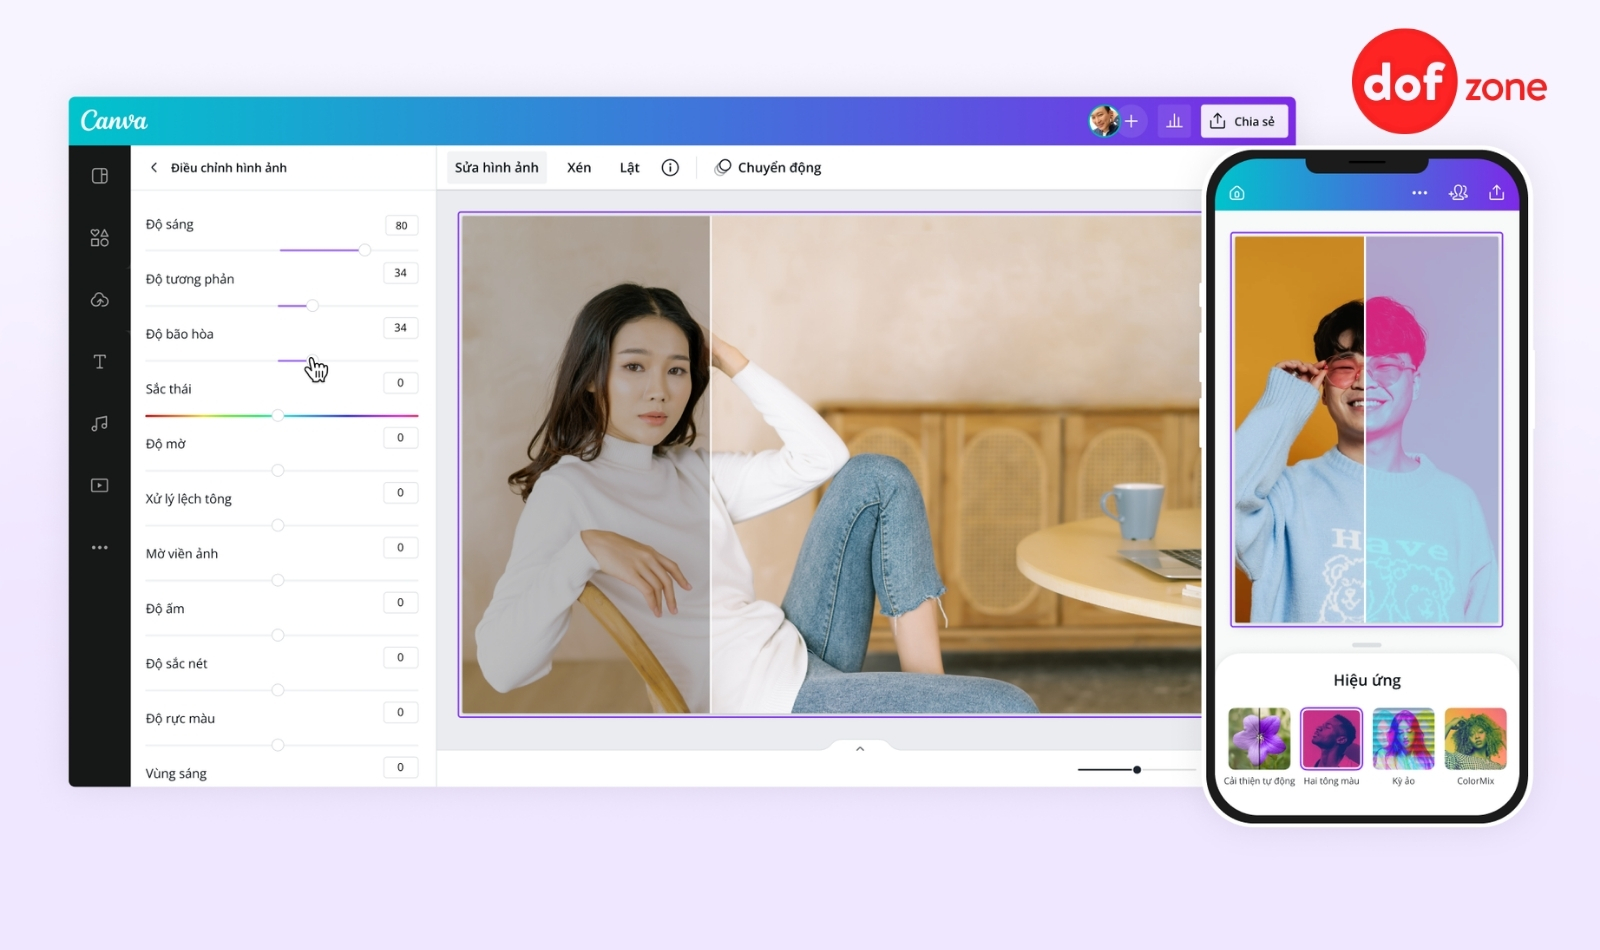Screen dimensions: 1600x950
Task: Show more sidebar options (three dots)
Action: (100, 548)
